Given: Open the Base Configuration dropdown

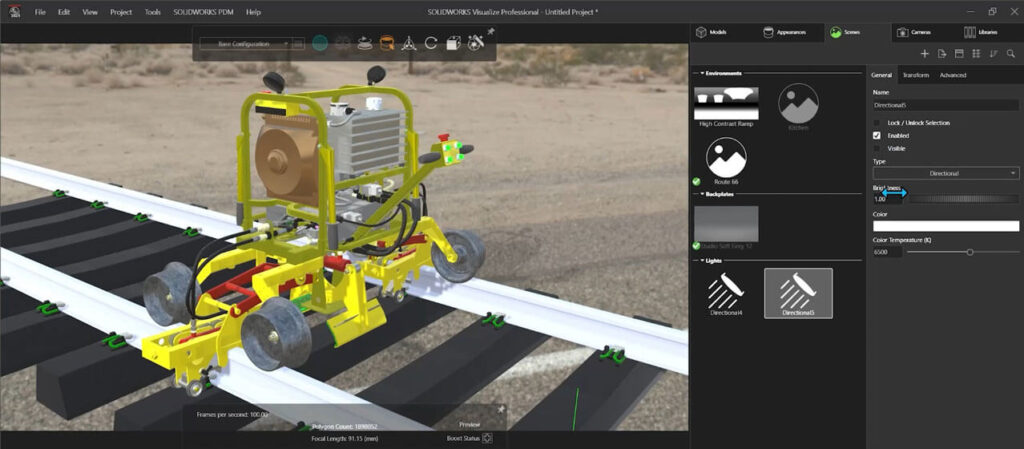Looking at the screenshot, I should [245, 44].
